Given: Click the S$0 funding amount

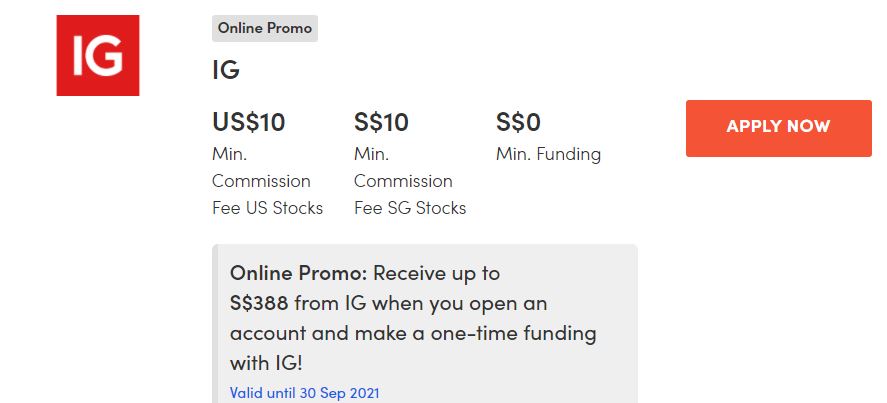Looking at the screenshot, I should point(518,122).
